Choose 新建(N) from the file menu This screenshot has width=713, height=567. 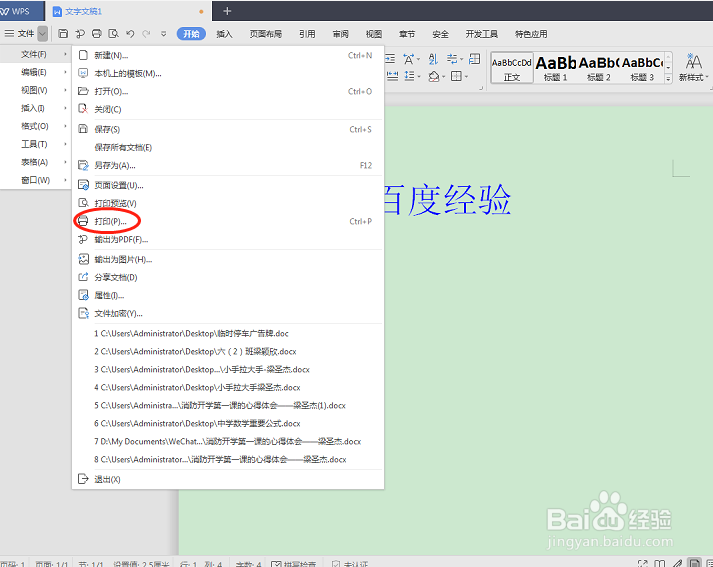[x=227, y=55]
